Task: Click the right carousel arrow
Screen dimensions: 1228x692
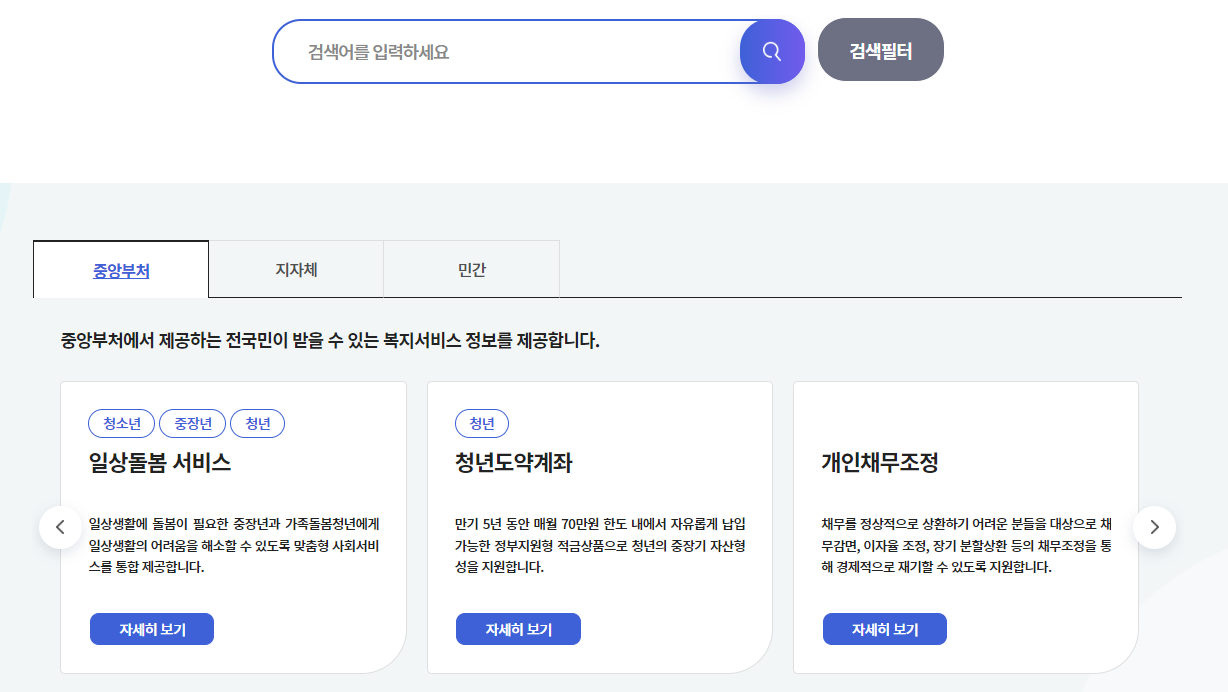Action: point(1155,525)
